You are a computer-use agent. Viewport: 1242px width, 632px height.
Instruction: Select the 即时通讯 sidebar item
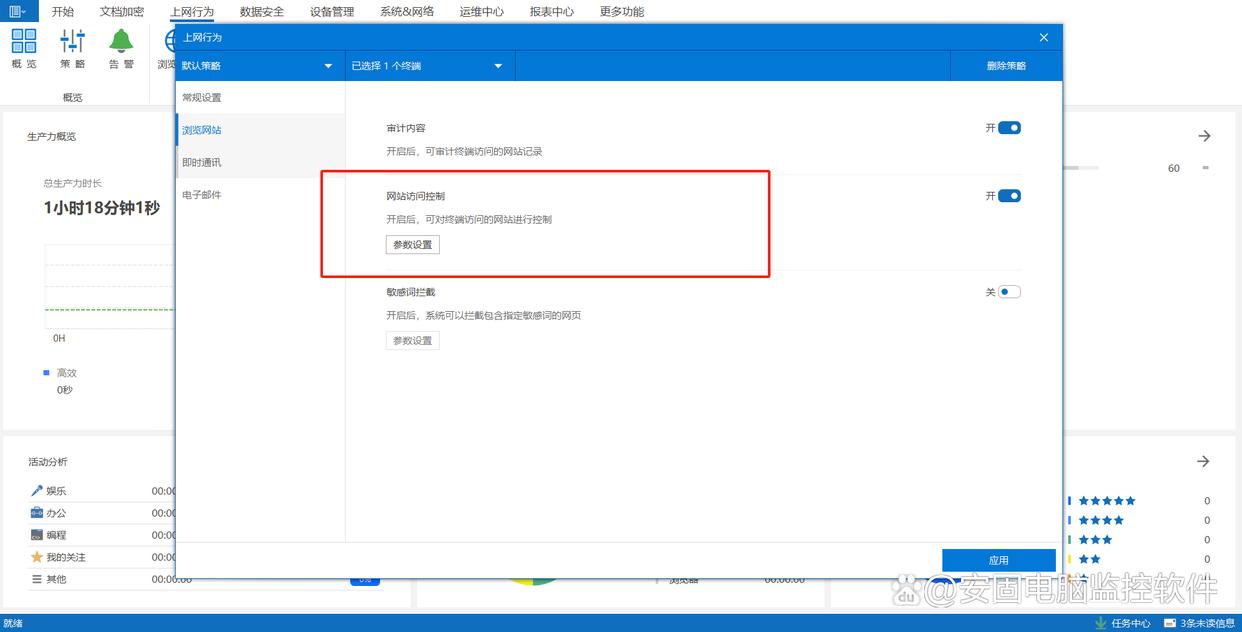point(202,162)
